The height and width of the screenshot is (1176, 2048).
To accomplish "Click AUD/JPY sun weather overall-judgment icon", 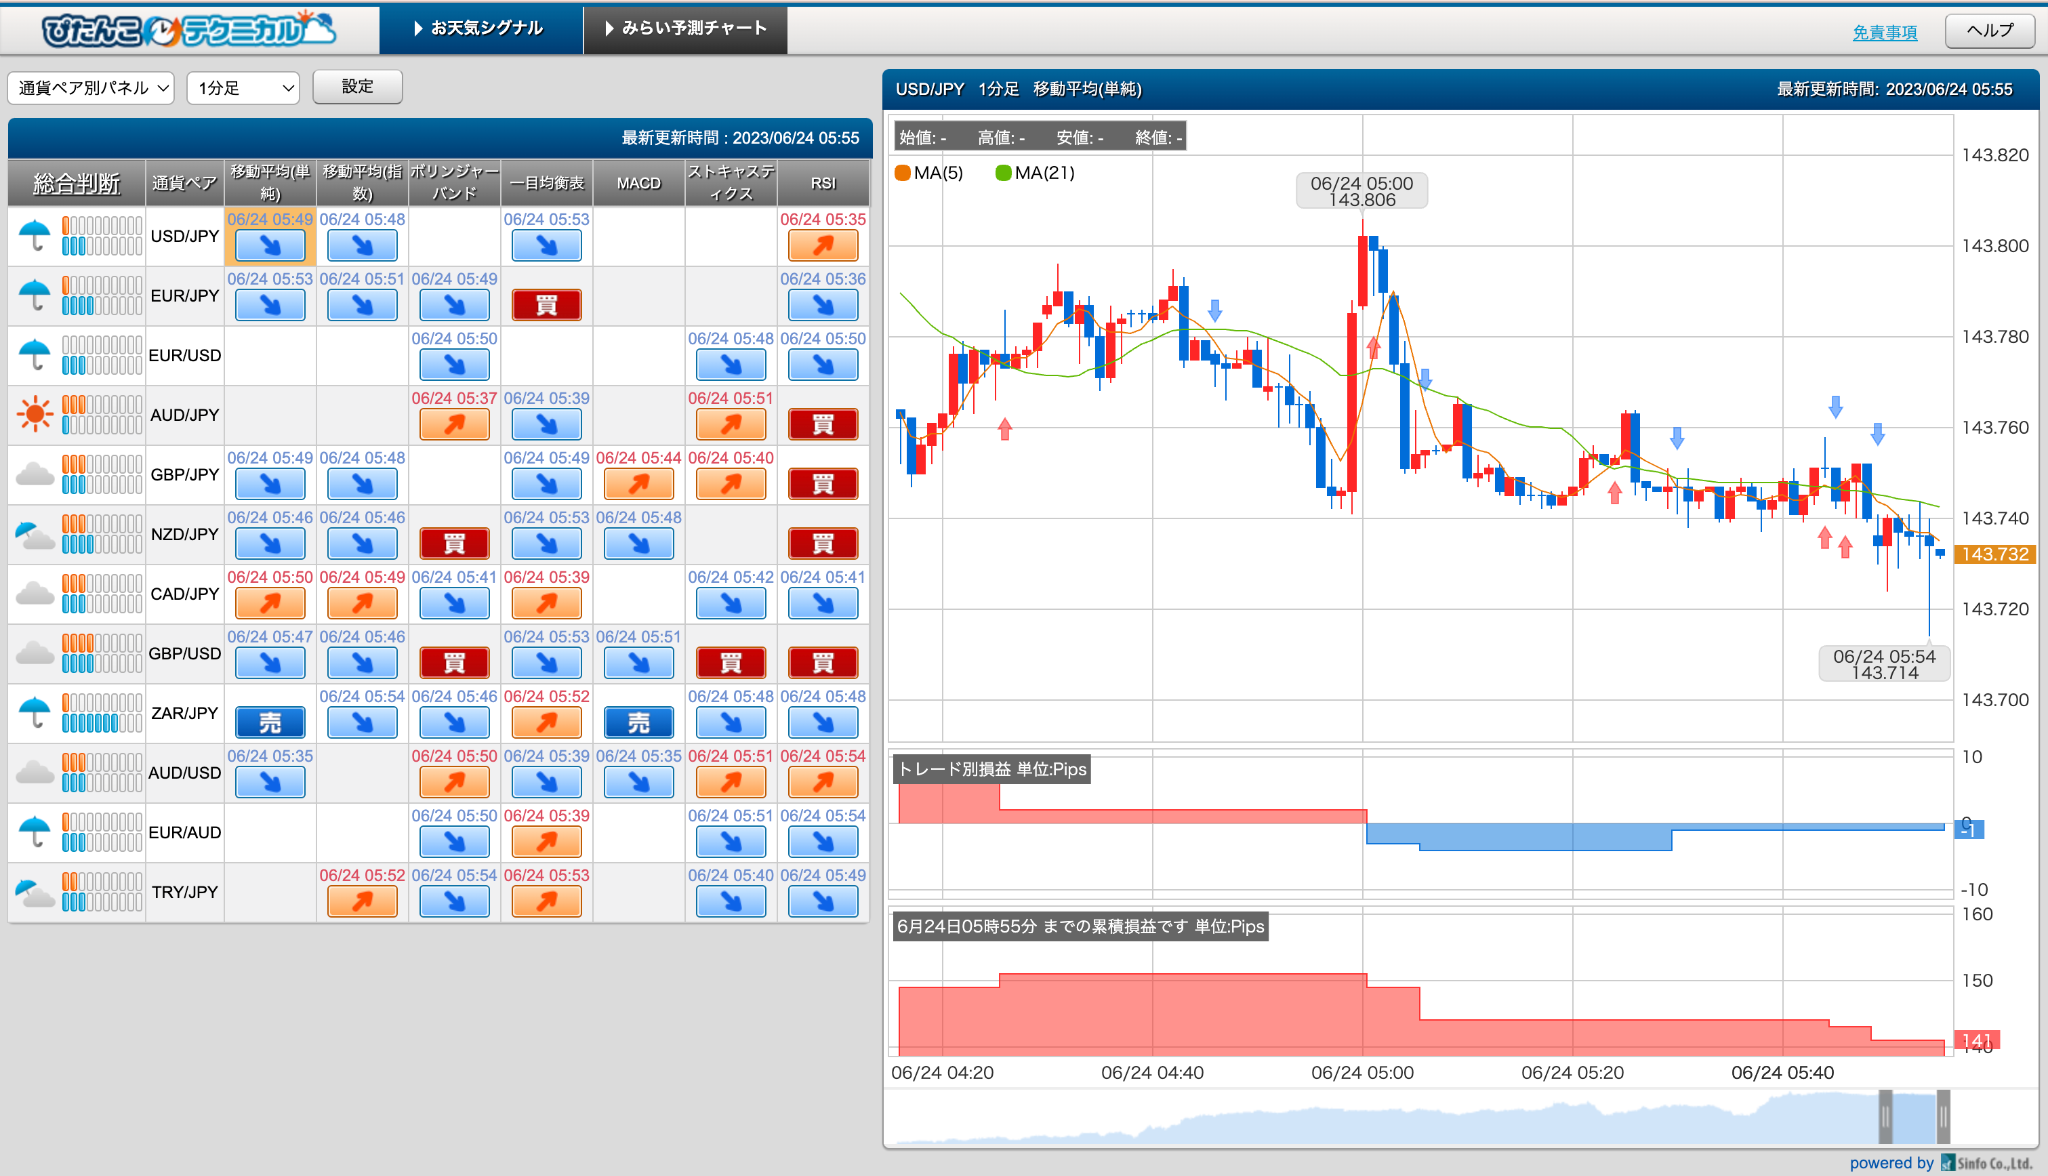I will (35, 414).
